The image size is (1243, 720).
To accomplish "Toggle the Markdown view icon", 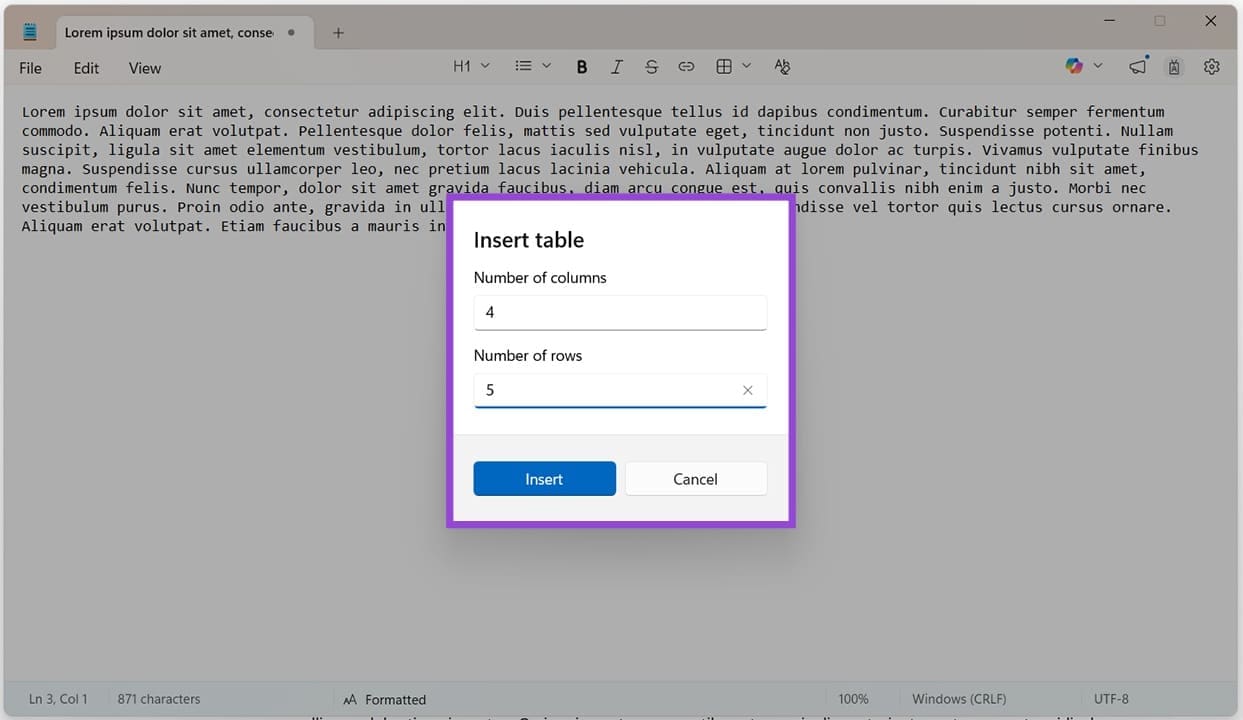I will coord(1173,66).
